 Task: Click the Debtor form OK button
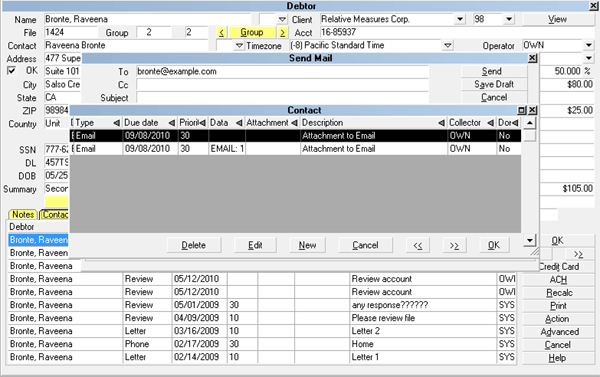point(558,240)
